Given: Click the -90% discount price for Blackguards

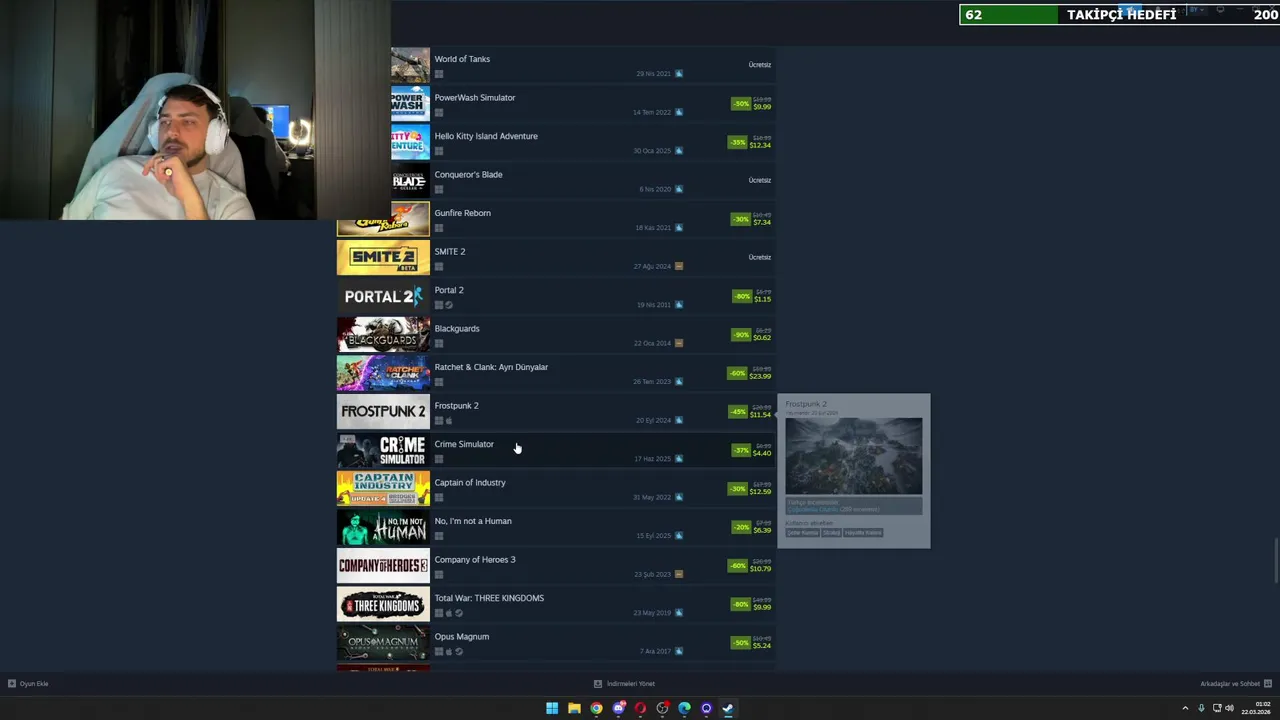Looking at the screenshot, I should pyautogui.click(x=752, y=334).
